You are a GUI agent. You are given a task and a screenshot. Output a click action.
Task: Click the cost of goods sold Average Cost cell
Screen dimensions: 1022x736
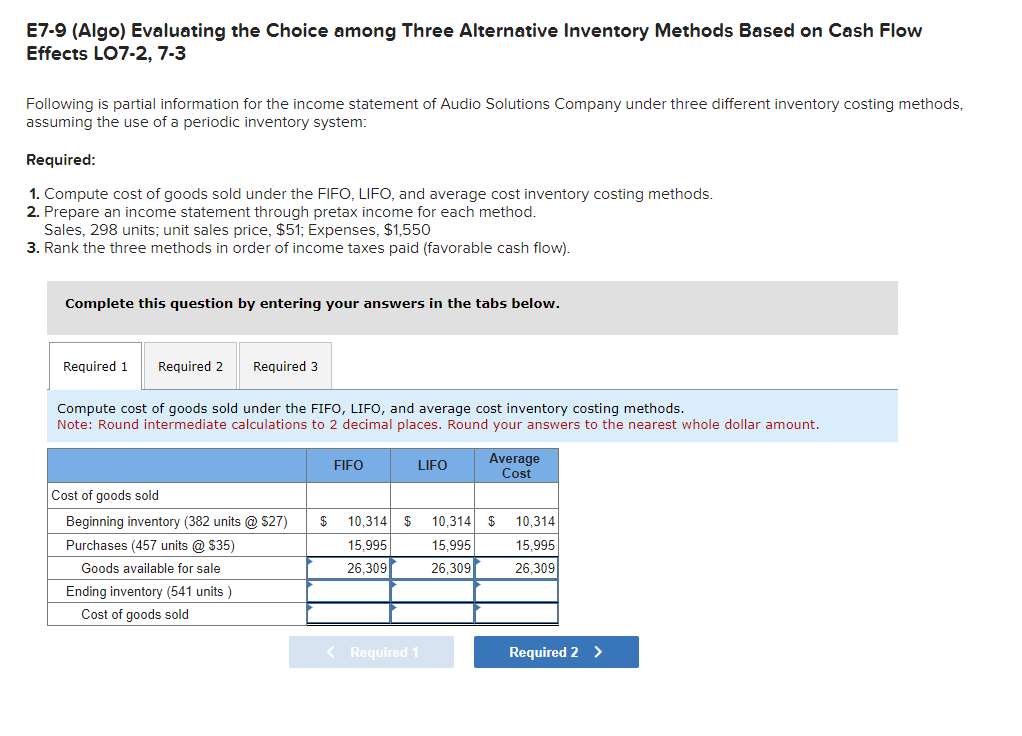516,614
